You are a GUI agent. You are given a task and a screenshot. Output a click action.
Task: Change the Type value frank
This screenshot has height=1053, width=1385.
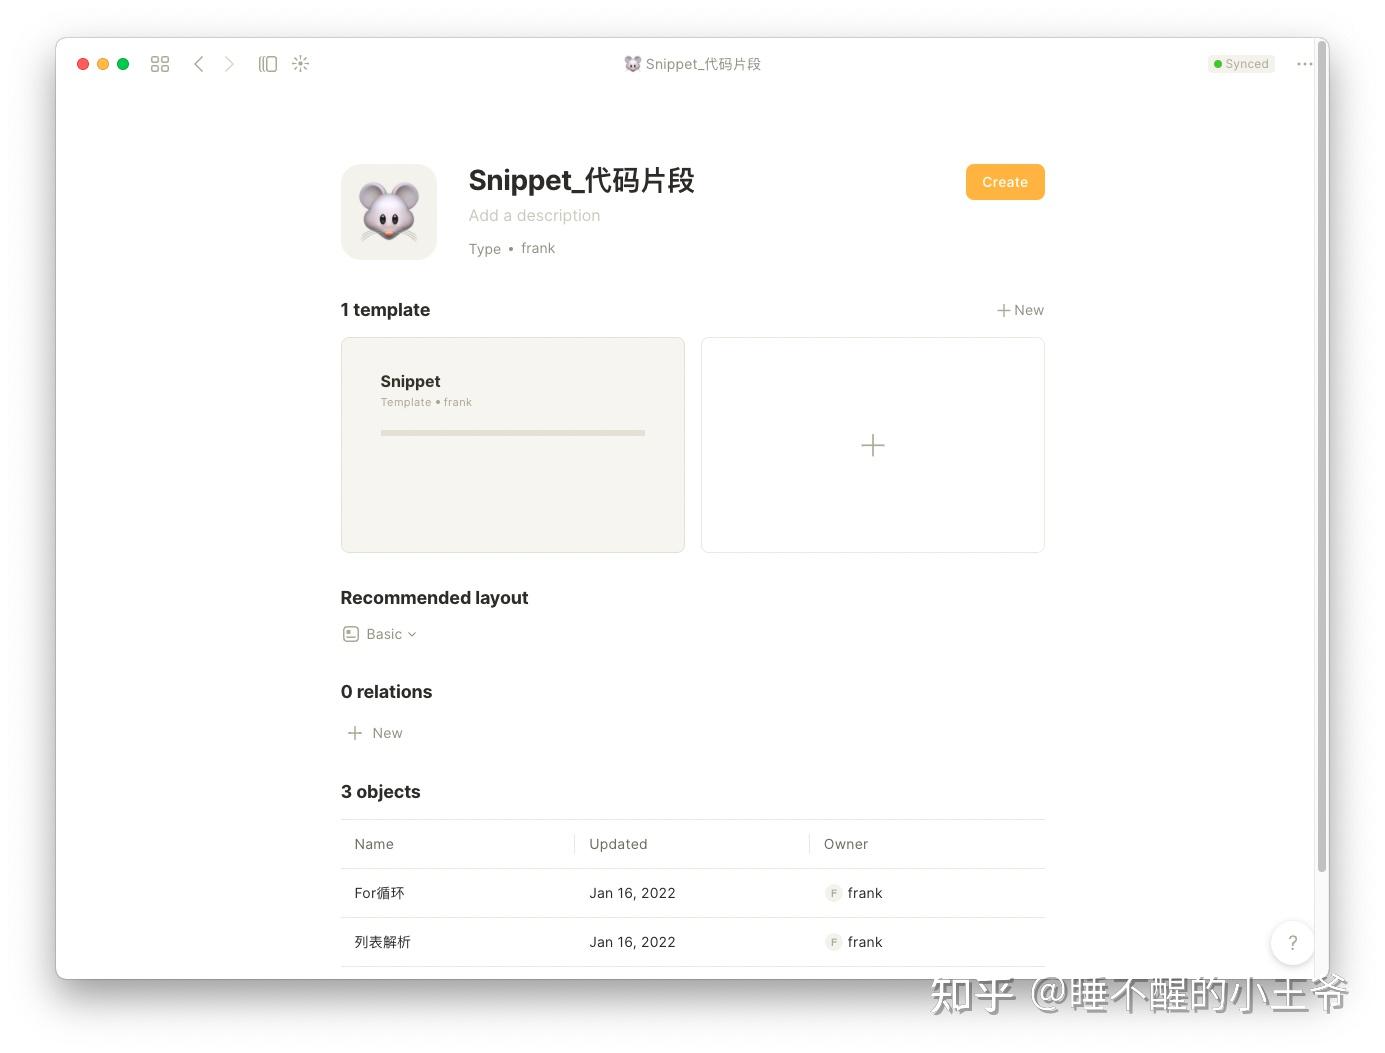point(538,248)
